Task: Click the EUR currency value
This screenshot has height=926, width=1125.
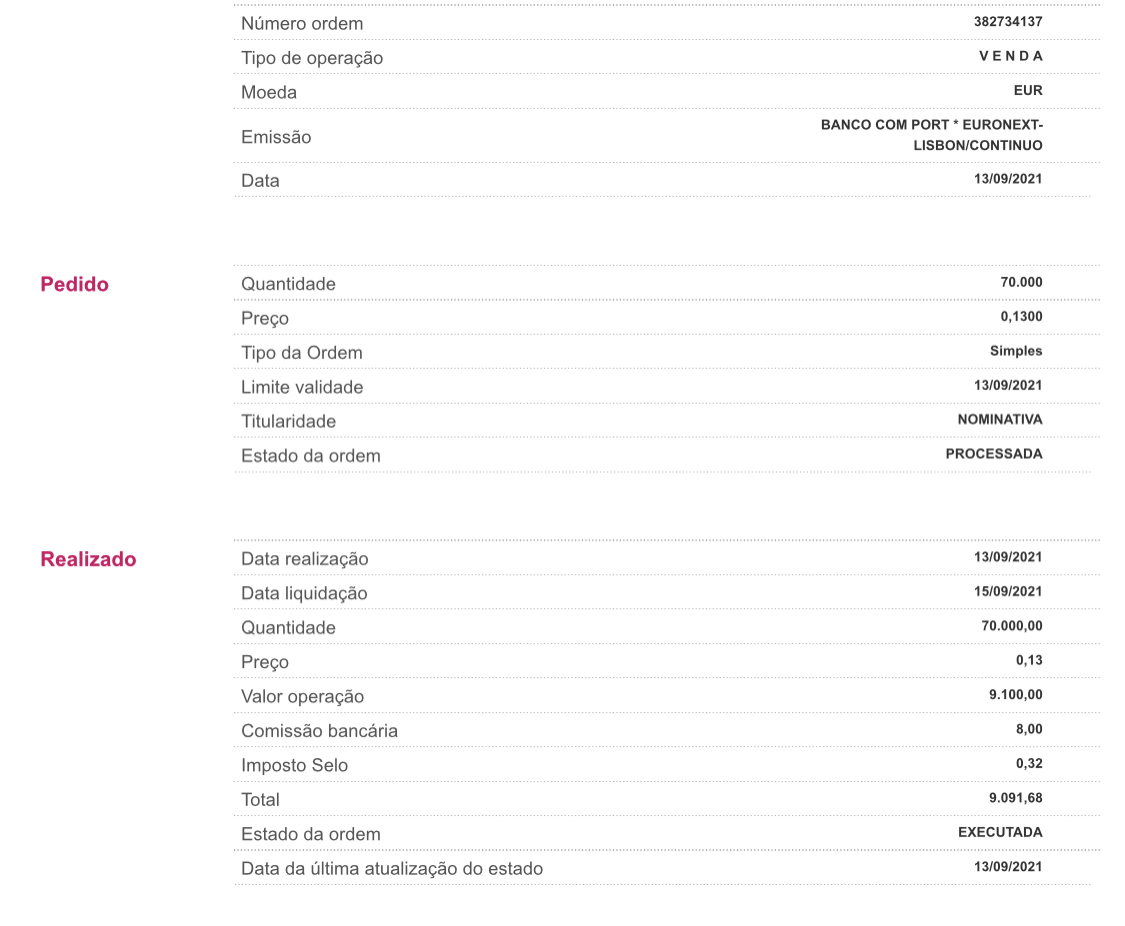Action: (1028, 90)
